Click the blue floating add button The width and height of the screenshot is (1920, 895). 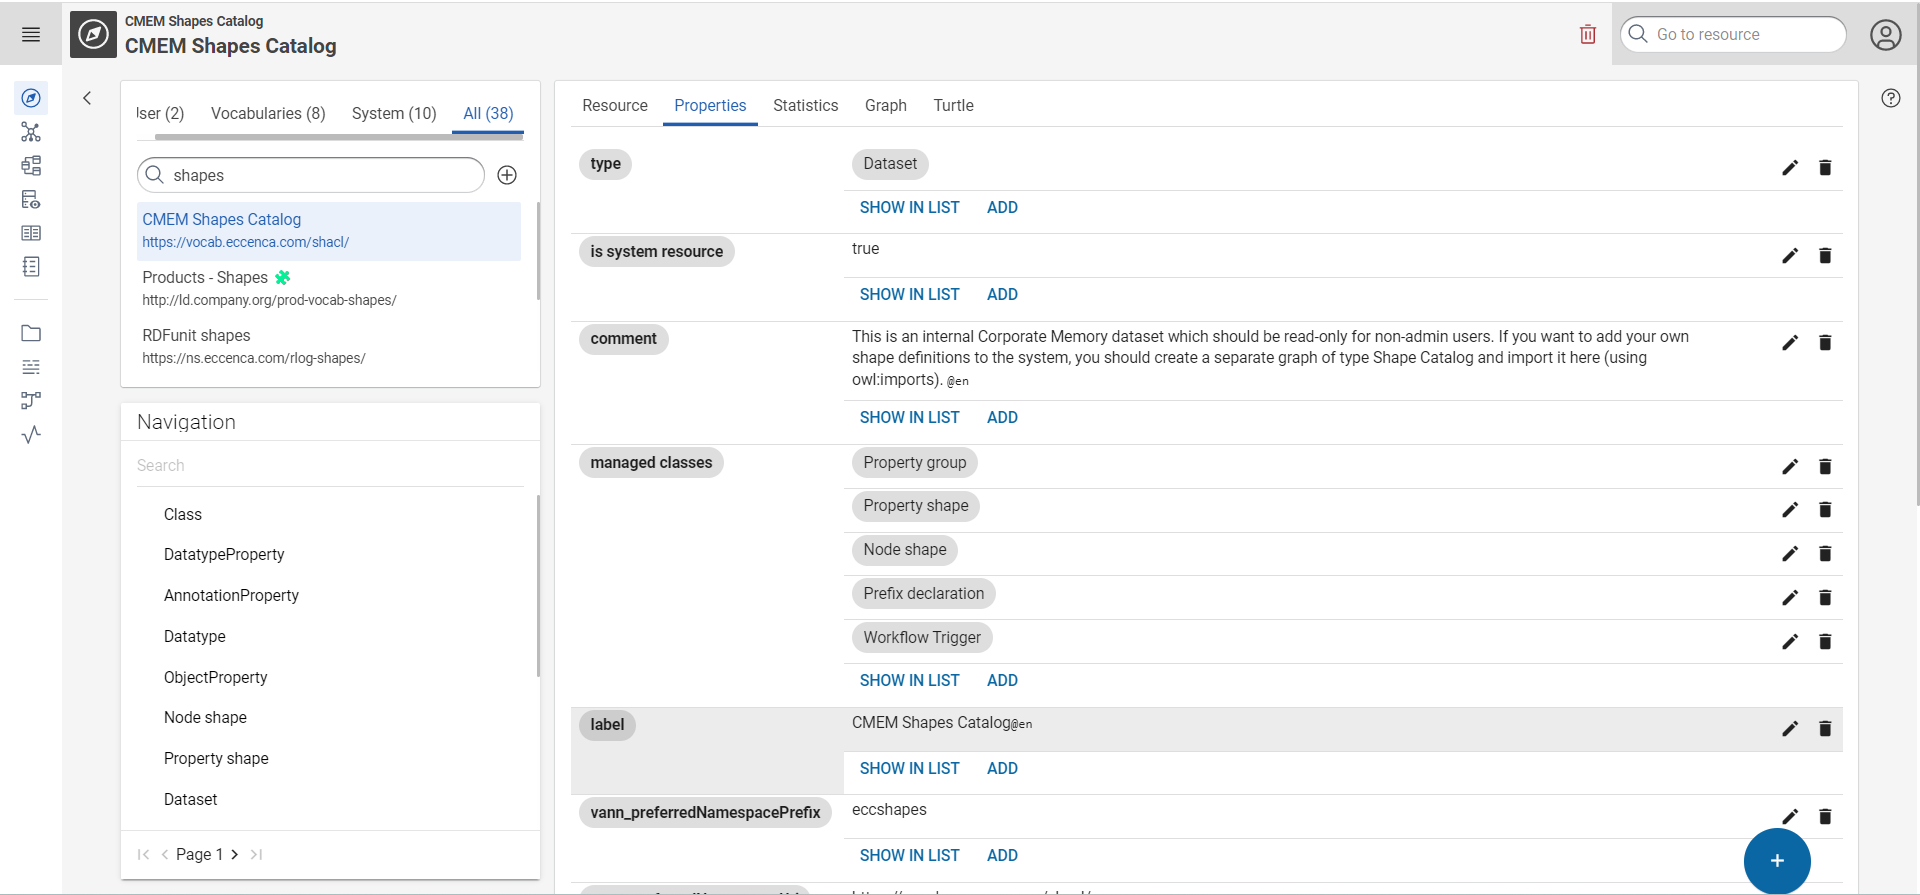point(1776,861)
